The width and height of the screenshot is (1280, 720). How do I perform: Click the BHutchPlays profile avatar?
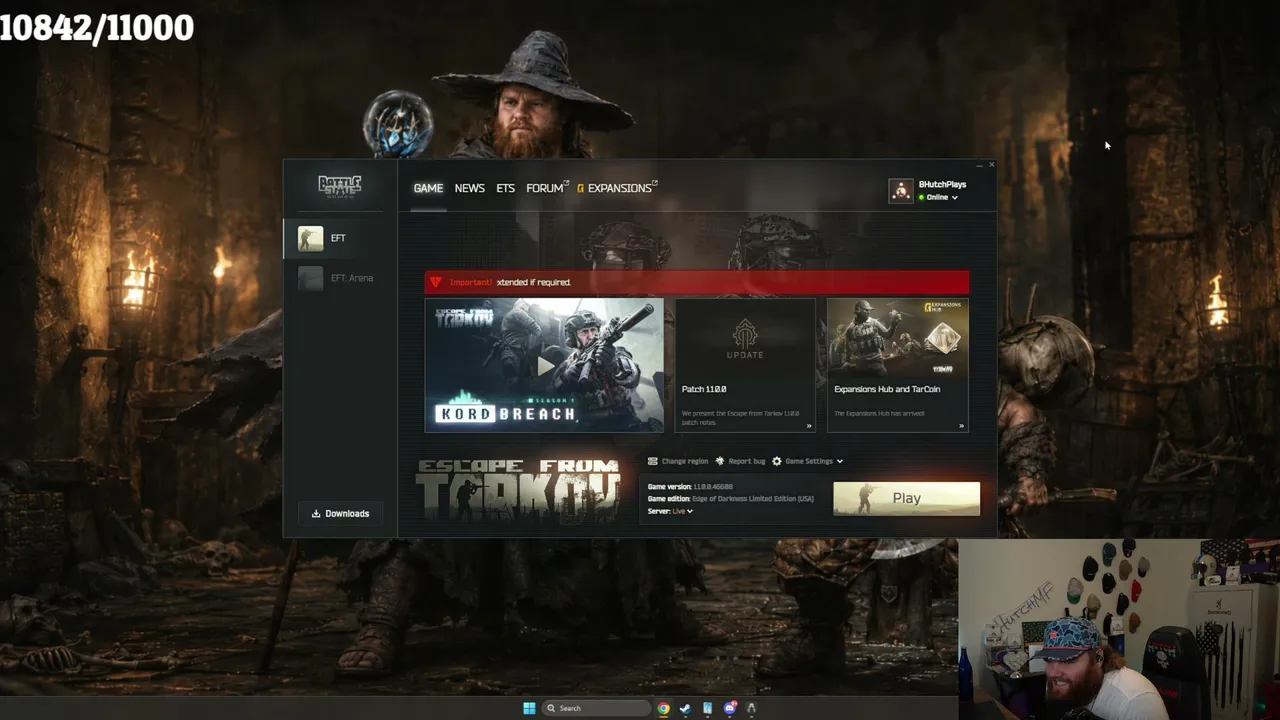pos(901,190)
